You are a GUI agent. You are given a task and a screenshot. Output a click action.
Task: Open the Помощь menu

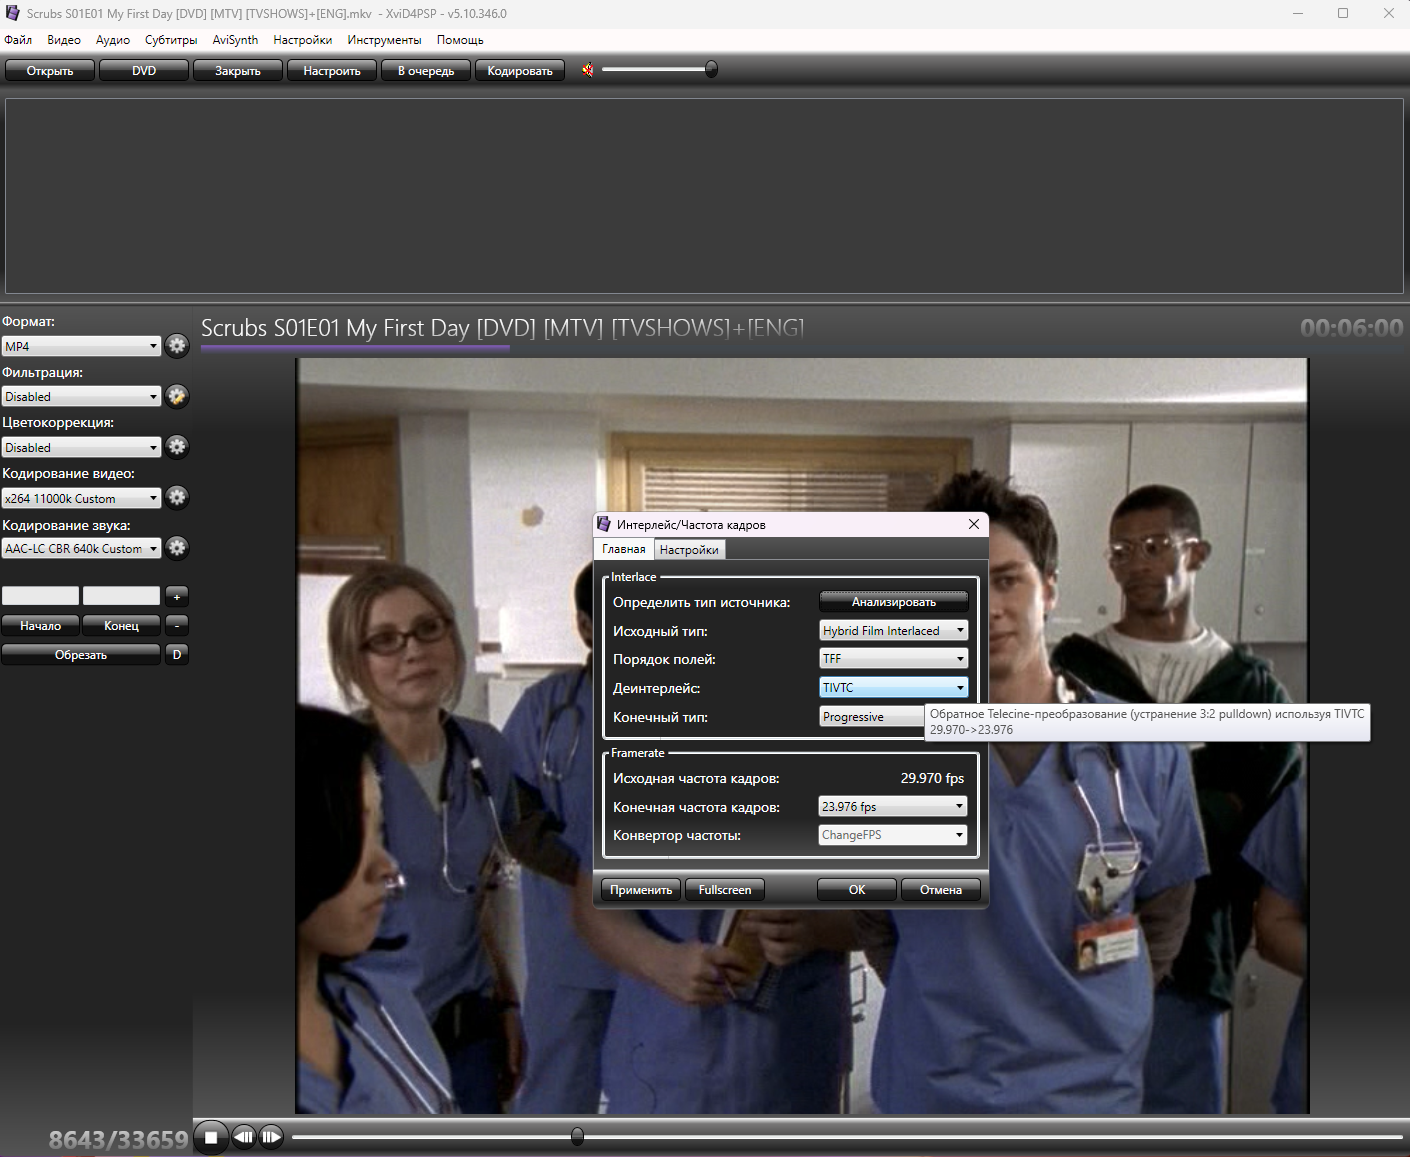pos(460,40)
